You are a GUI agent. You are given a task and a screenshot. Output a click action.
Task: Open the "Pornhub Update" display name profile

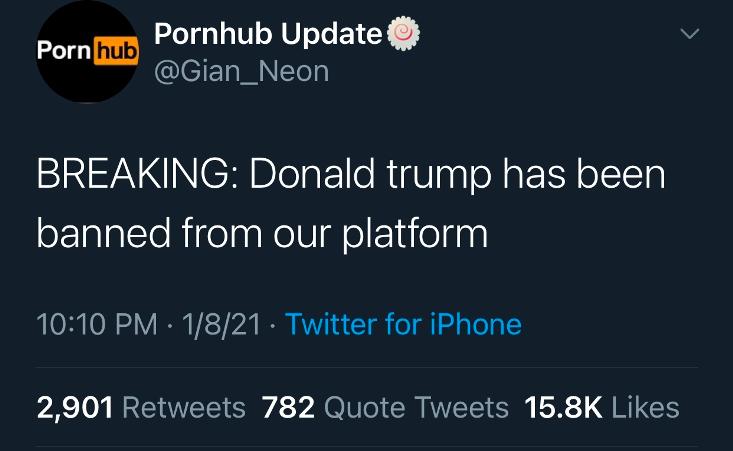pos(268,35)
